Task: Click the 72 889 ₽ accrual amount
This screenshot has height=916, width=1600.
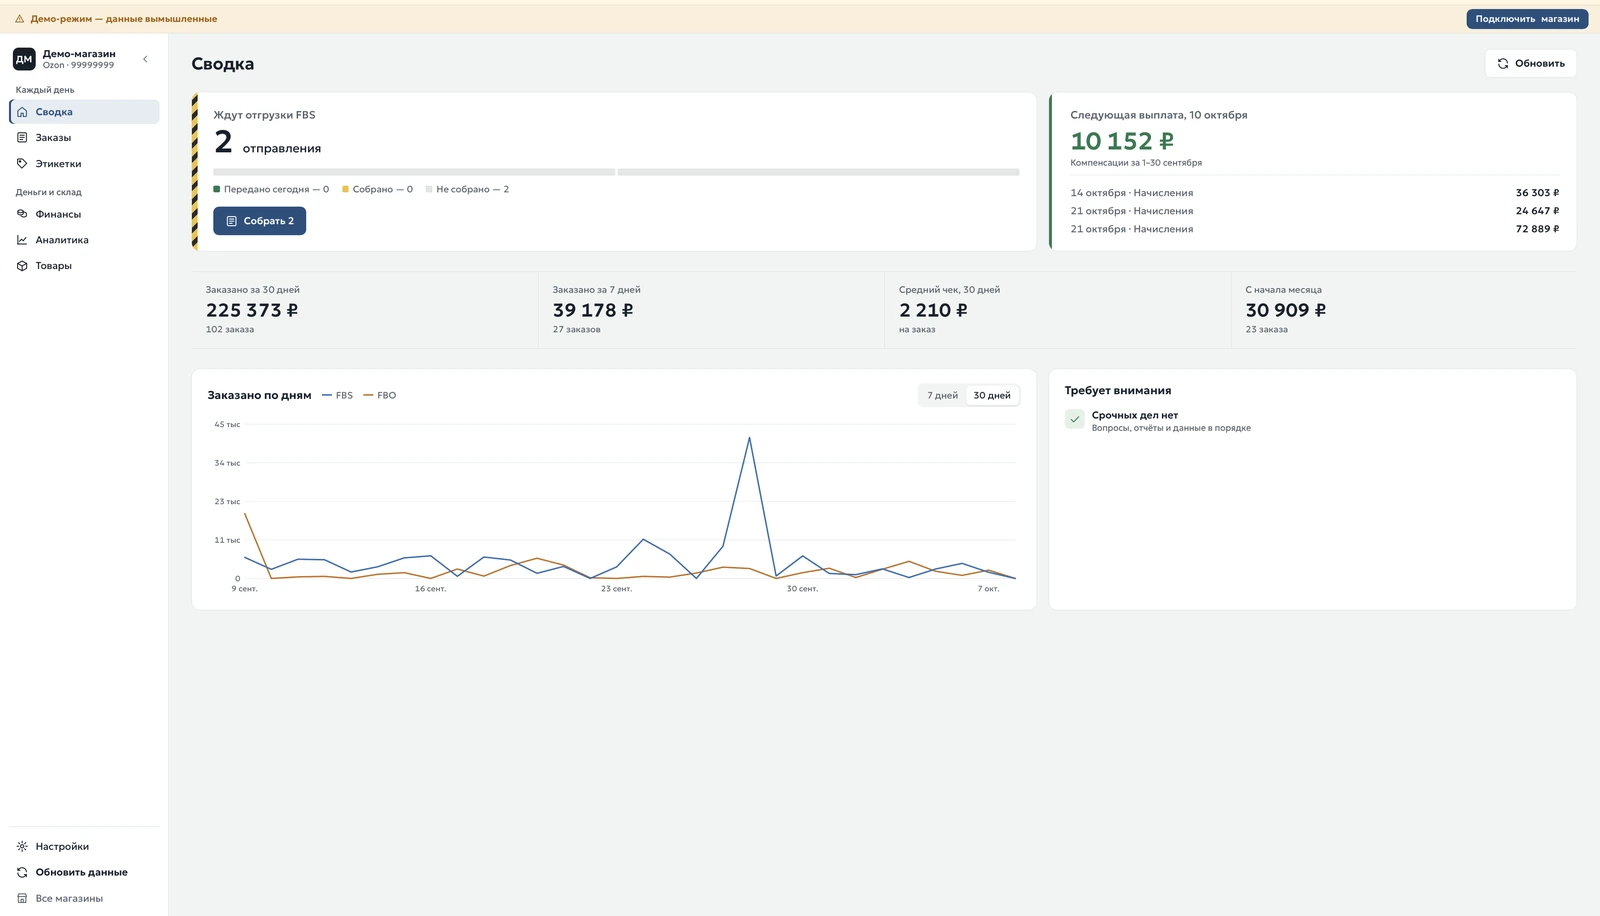Action: click(1537, 229)
